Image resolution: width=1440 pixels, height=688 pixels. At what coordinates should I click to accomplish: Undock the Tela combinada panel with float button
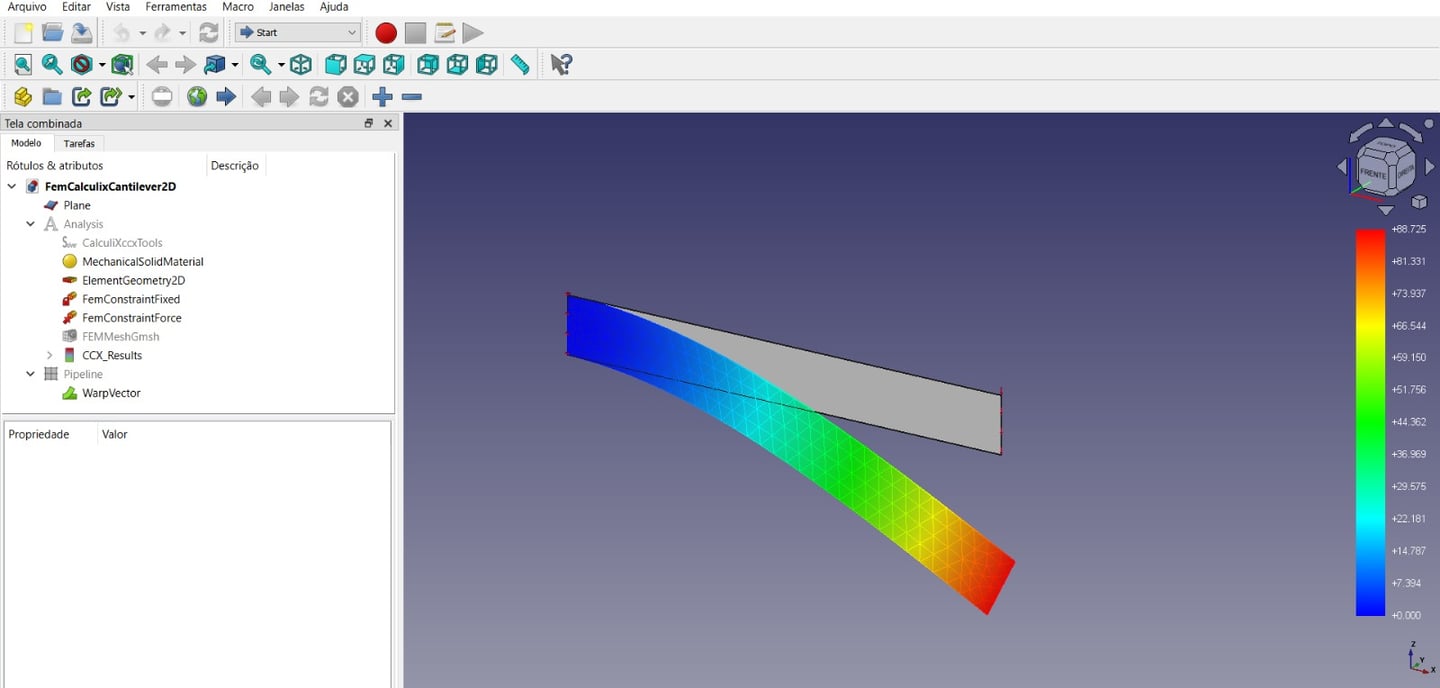(368, 123)
